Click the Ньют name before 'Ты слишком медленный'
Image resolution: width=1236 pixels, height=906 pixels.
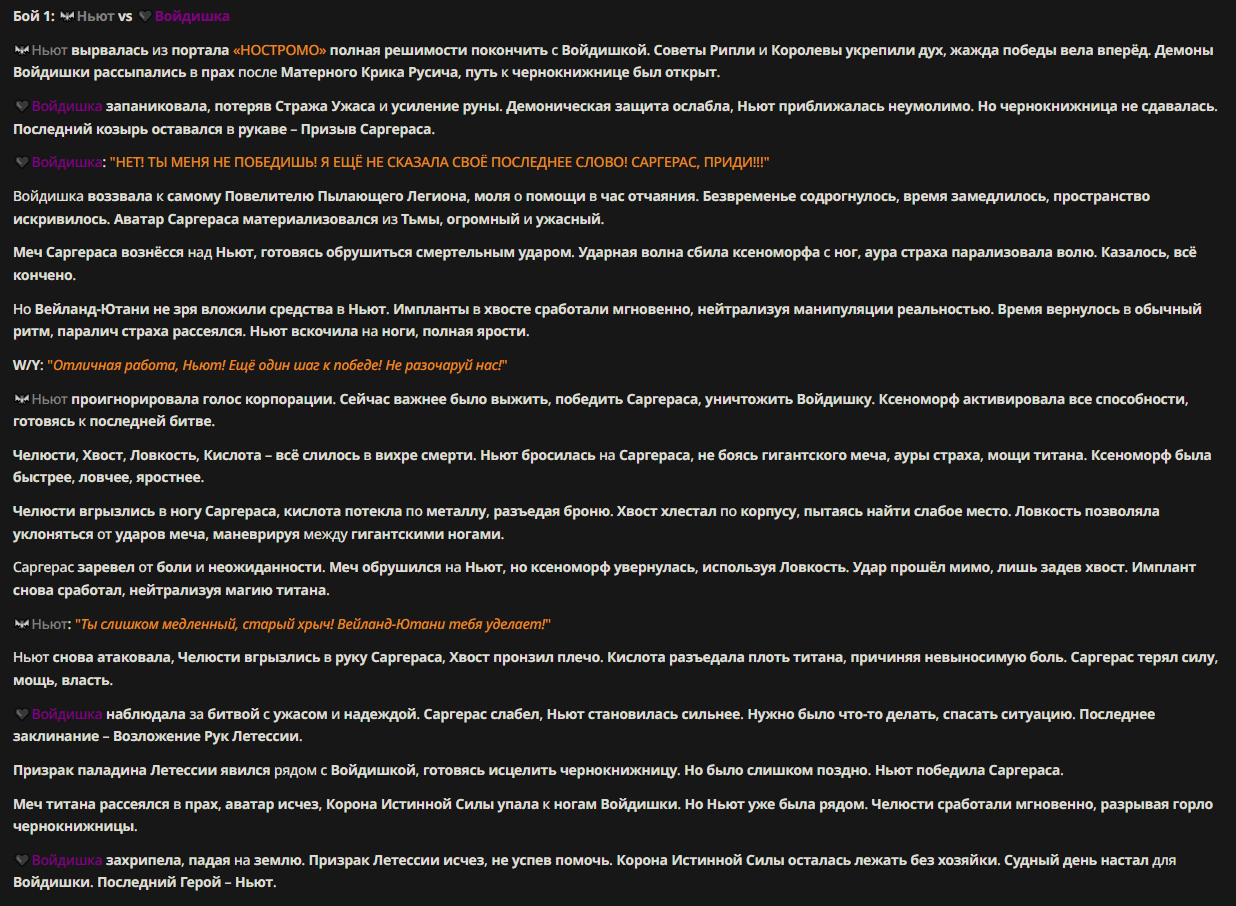coord(50,624)
